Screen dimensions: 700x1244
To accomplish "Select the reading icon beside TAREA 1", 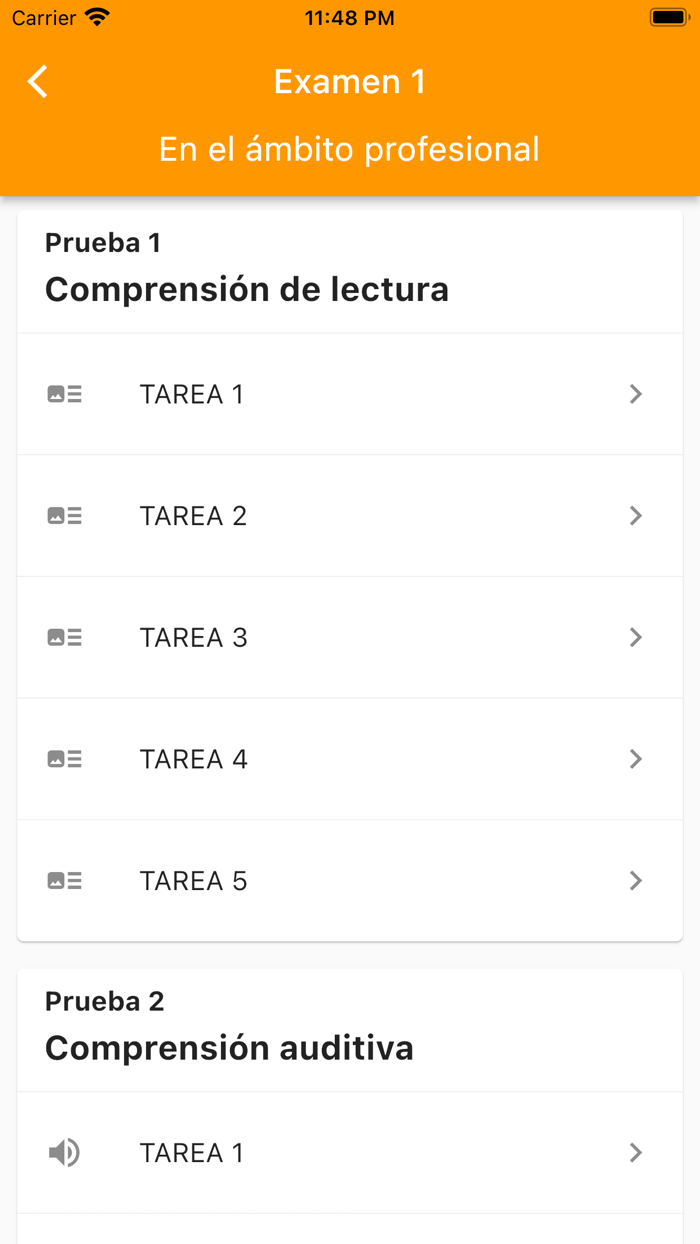I will [x=64, y=394].
